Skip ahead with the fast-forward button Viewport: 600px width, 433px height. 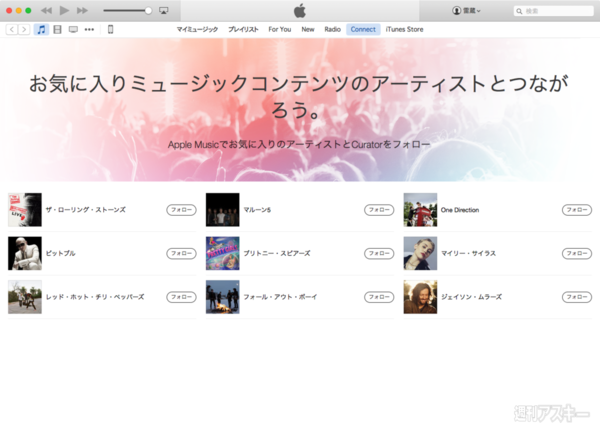[x=82, y=11]
